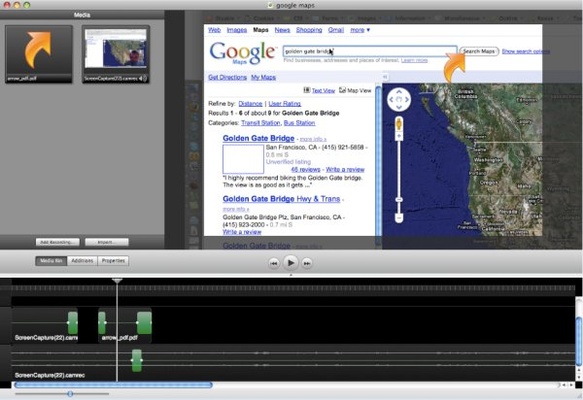Click the map zoom slider handle
583x400 pixels.
tap(399, 200)
